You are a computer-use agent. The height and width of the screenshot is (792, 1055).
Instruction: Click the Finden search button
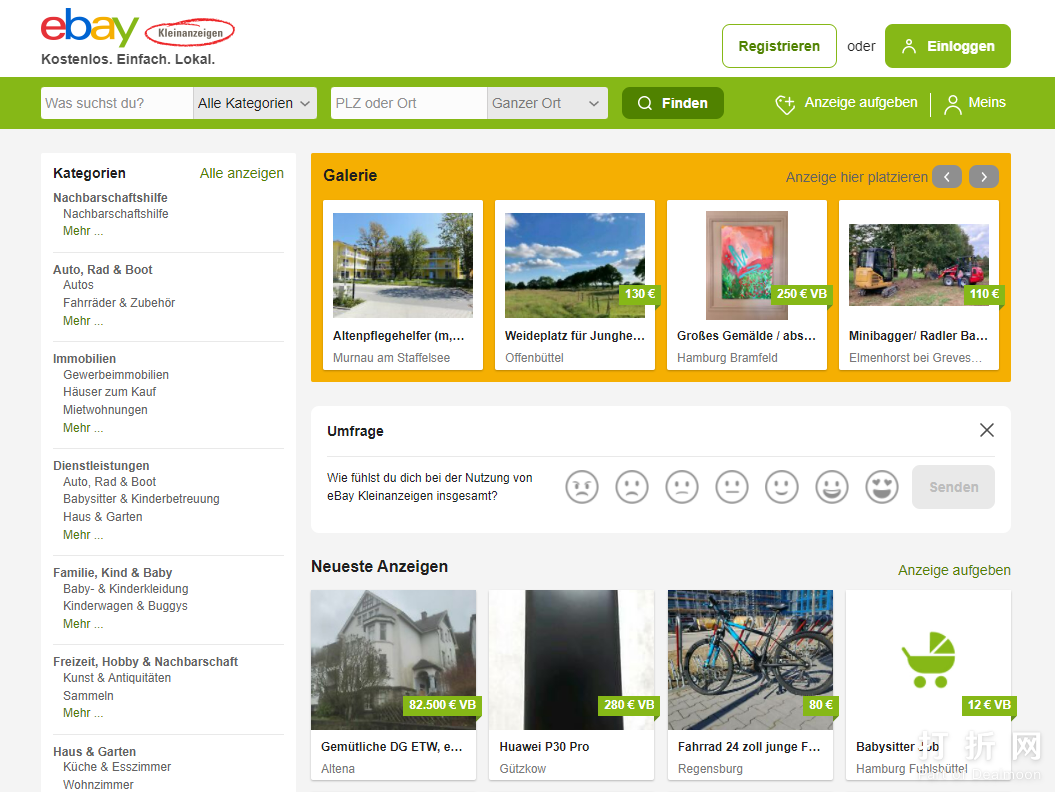pyautogui.click(x=672, y=103)
